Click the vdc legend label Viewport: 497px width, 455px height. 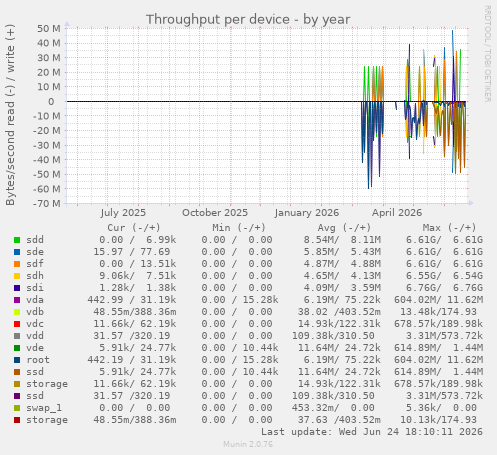coord(35,324)
